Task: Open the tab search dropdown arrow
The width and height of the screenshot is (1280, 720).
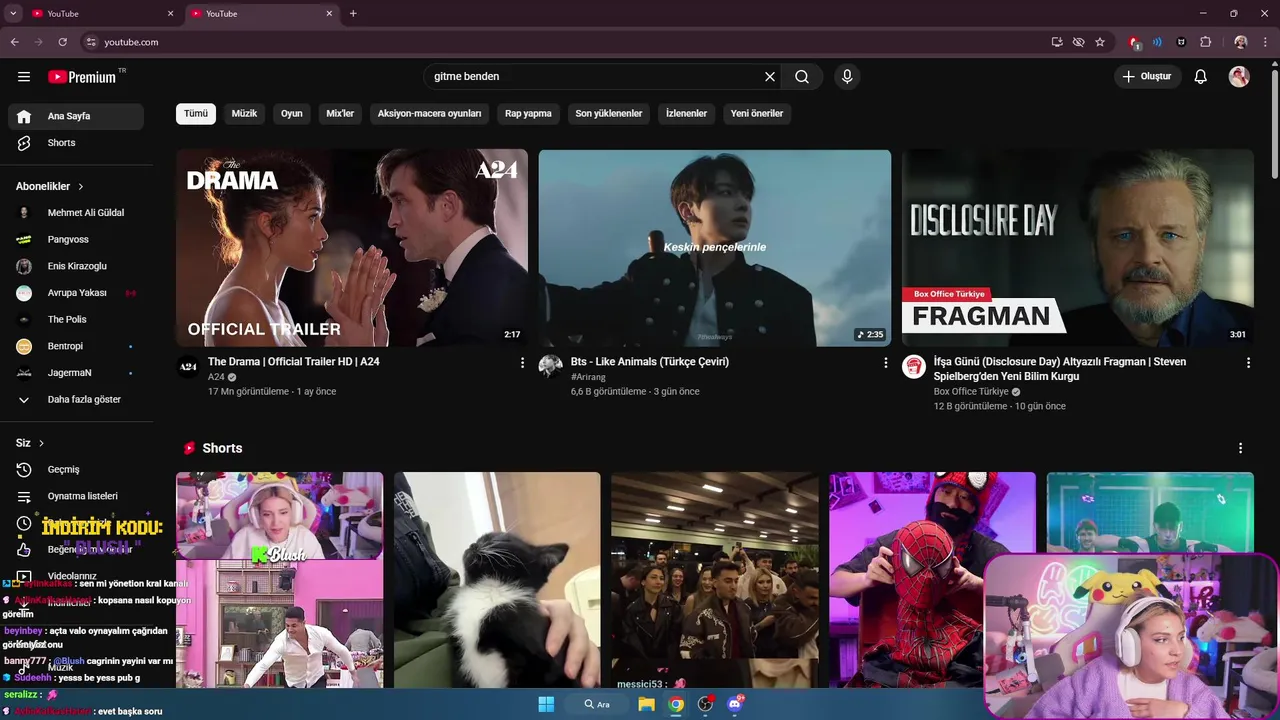Action: [13, 13]
